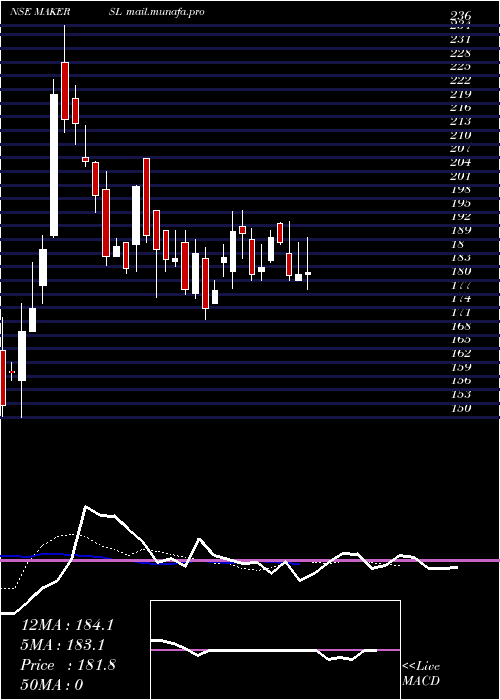Click the <<Live MACD label
The image size is (500, 700).
(x=421, y=674)
